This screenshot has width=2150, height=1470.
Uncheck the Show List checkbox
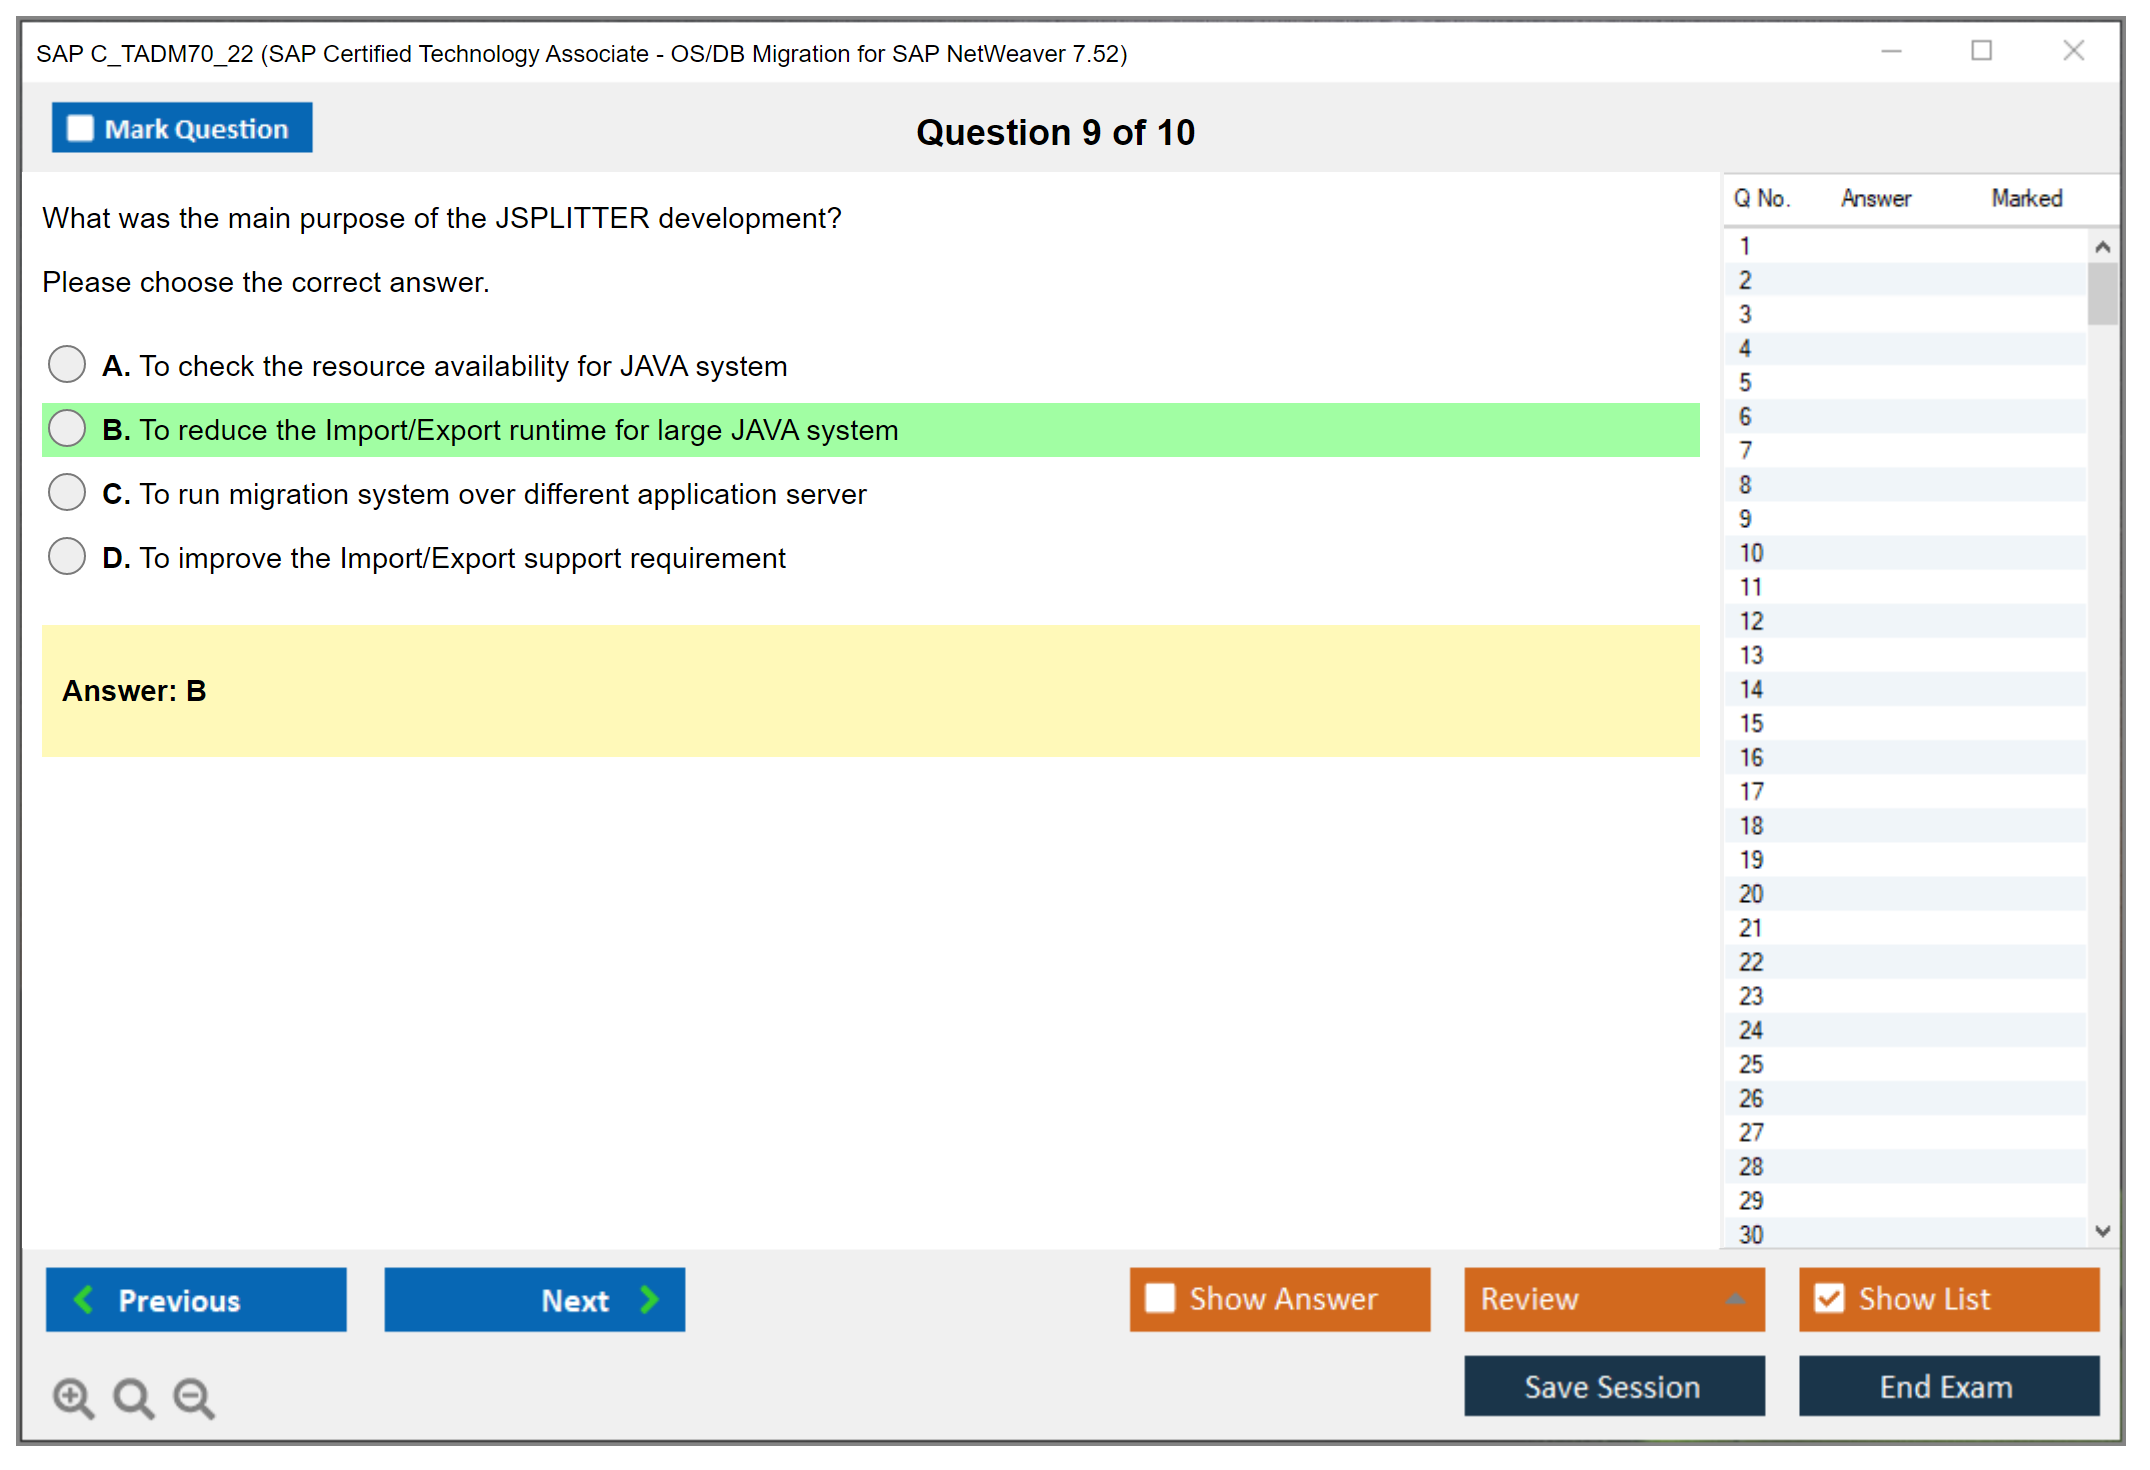pos(1829,1298)
